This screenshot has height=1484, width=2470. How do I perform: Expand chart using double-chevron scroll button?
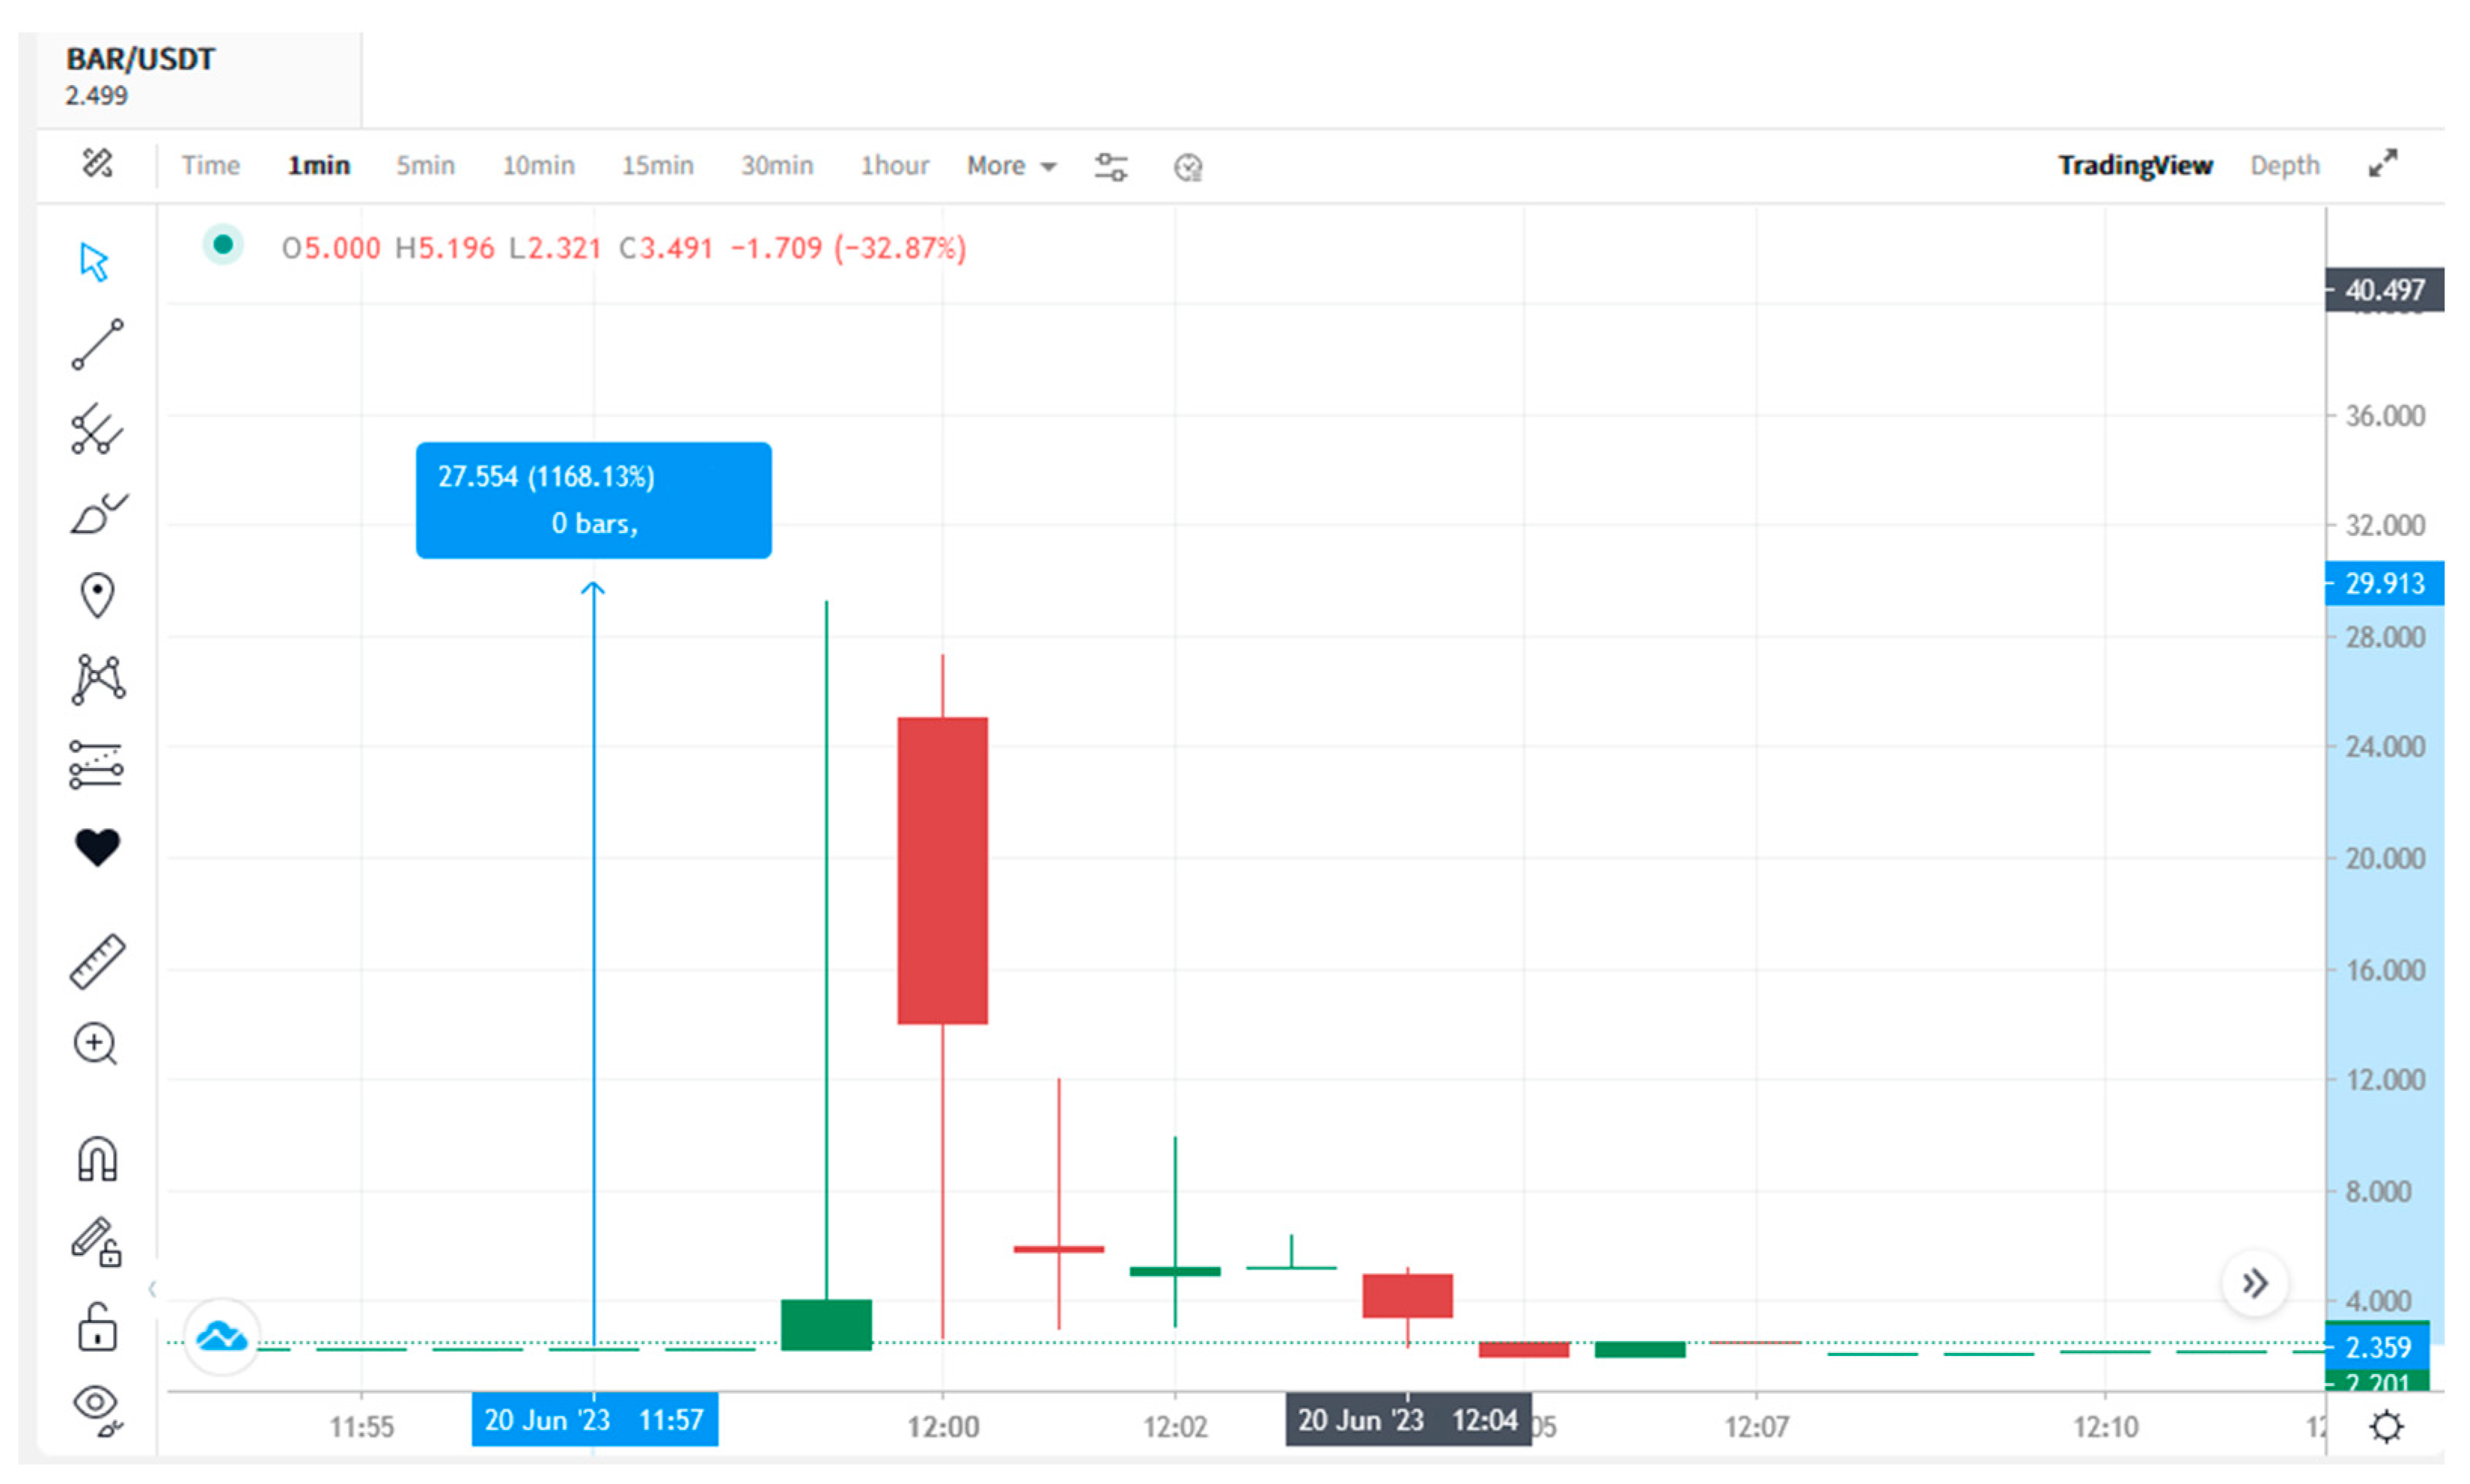(2253, 1283)
